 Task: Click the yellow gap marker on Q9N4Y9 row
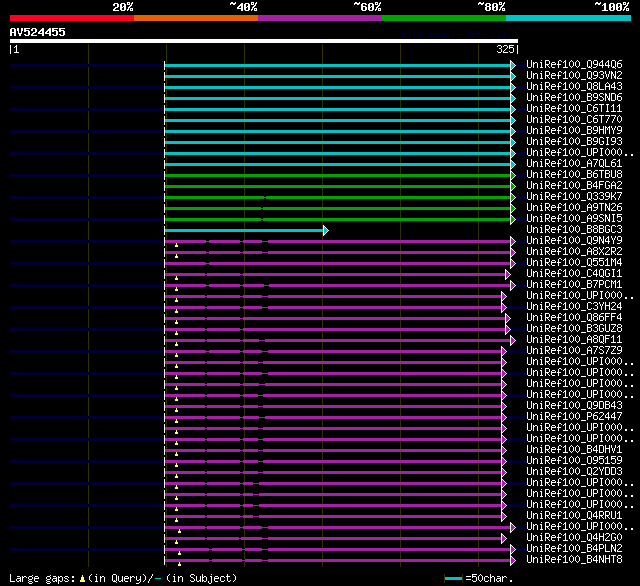[x=176, y=245]
